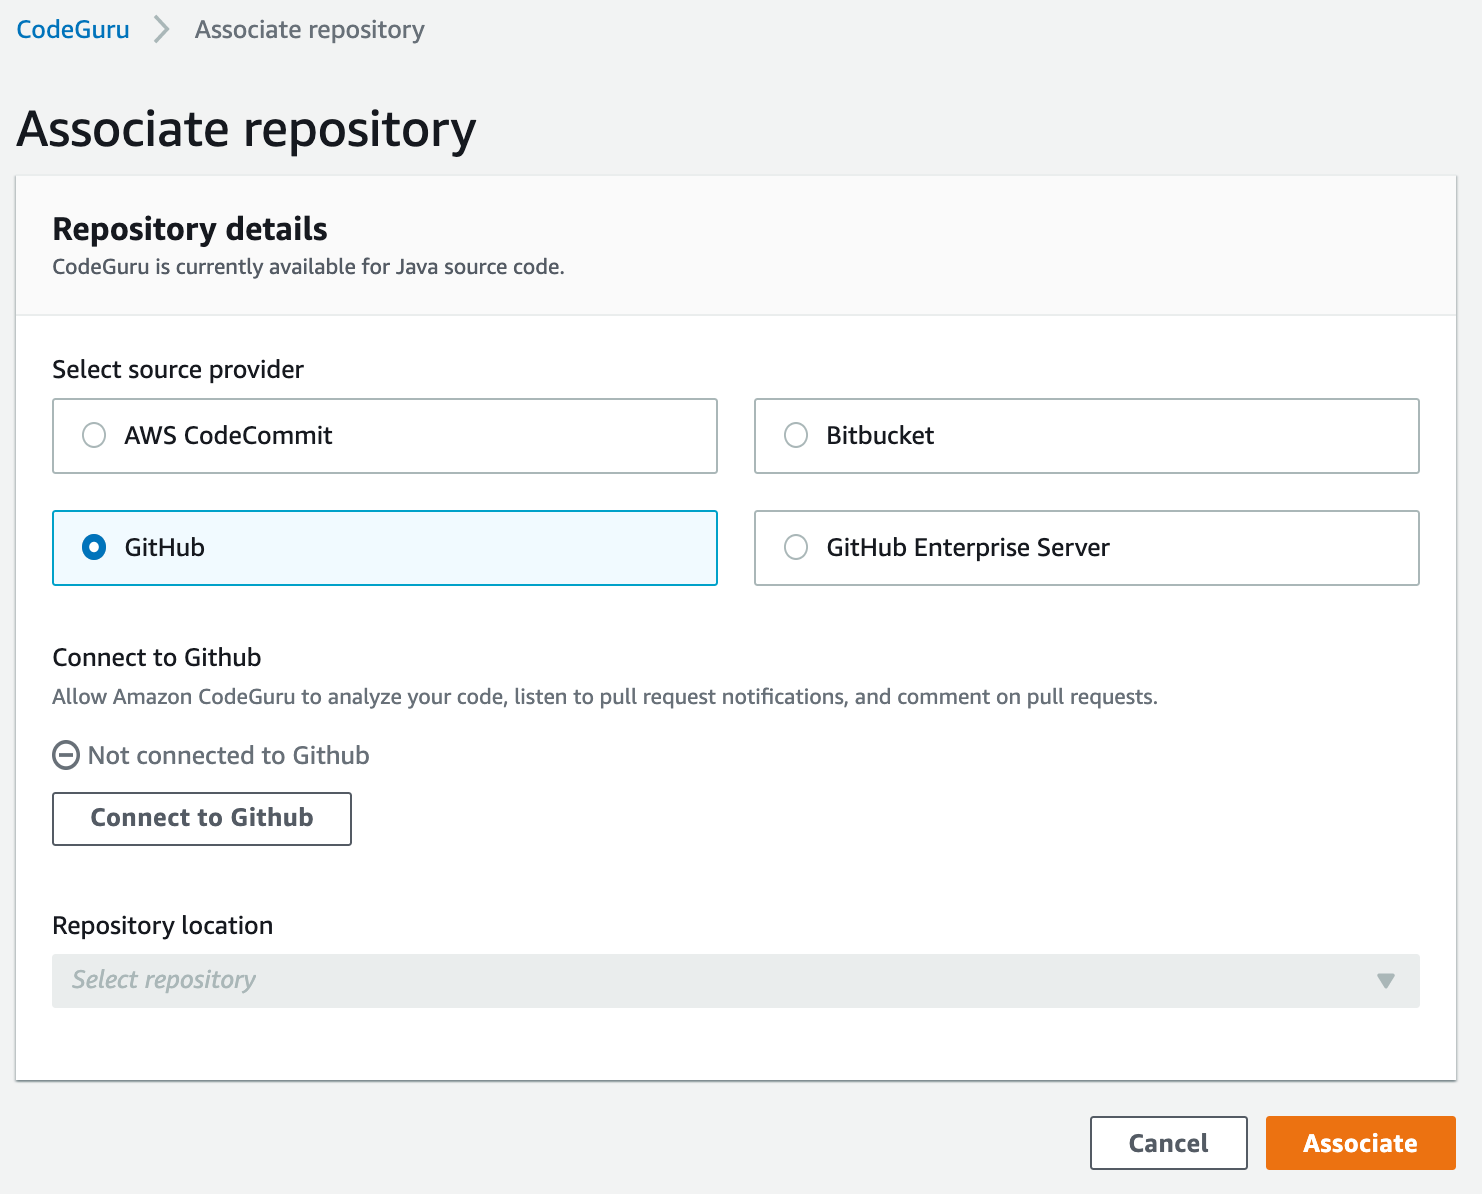Click the Not connected to Github text
The height and width of the screenshot is (1194, 1482).
click(x=229, y=755)
